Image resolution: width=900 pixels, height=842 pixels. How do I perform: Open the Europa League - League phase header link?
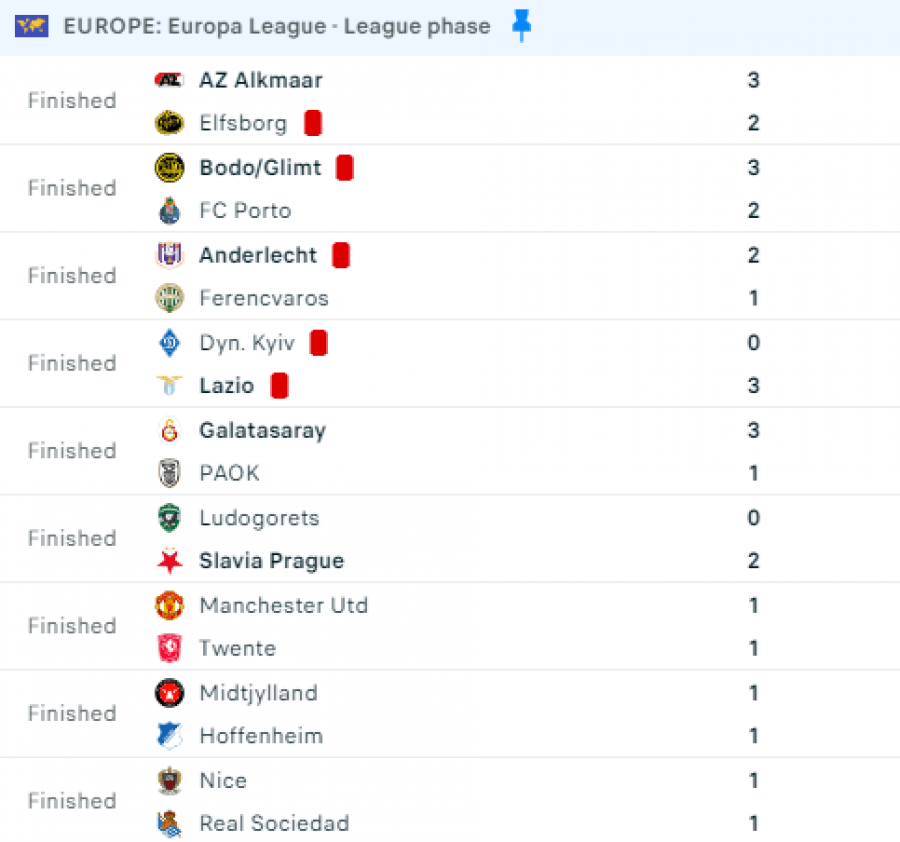(277, 27)
